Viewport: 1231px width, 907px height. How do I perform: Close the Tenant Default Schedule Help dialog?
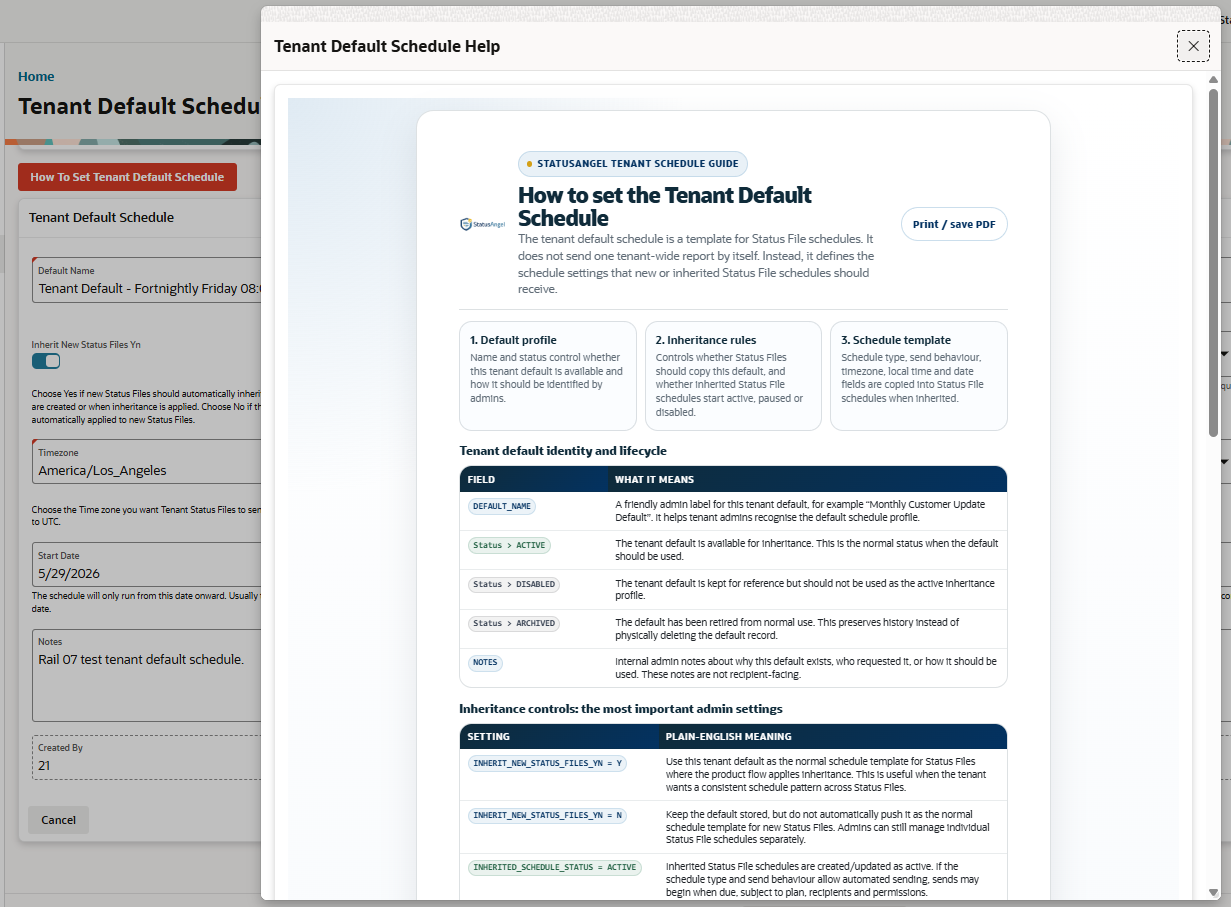point(1193,46)
